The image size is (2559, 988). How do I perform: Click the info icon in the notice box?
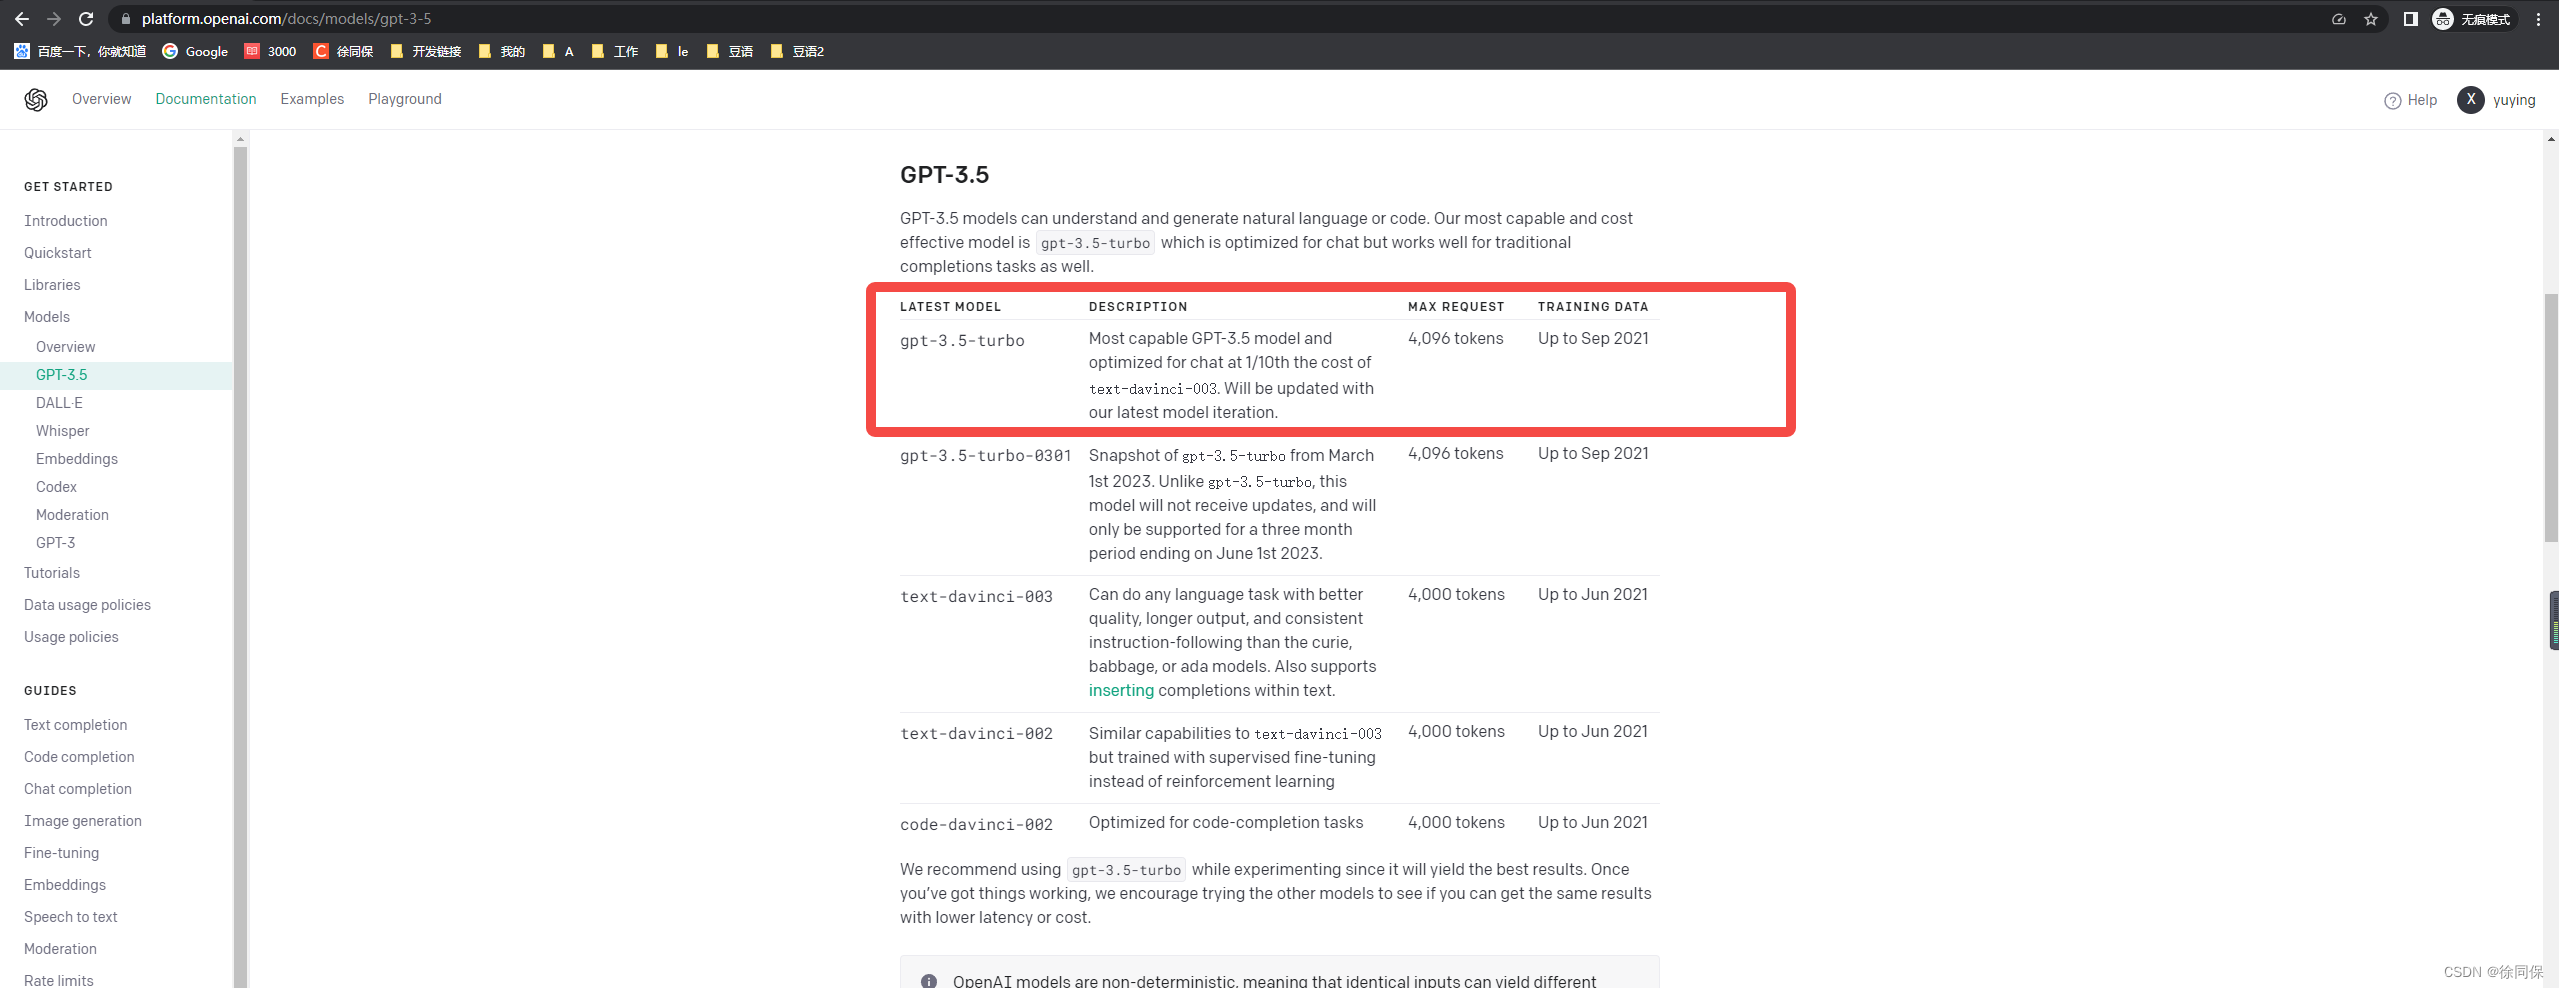928,981
